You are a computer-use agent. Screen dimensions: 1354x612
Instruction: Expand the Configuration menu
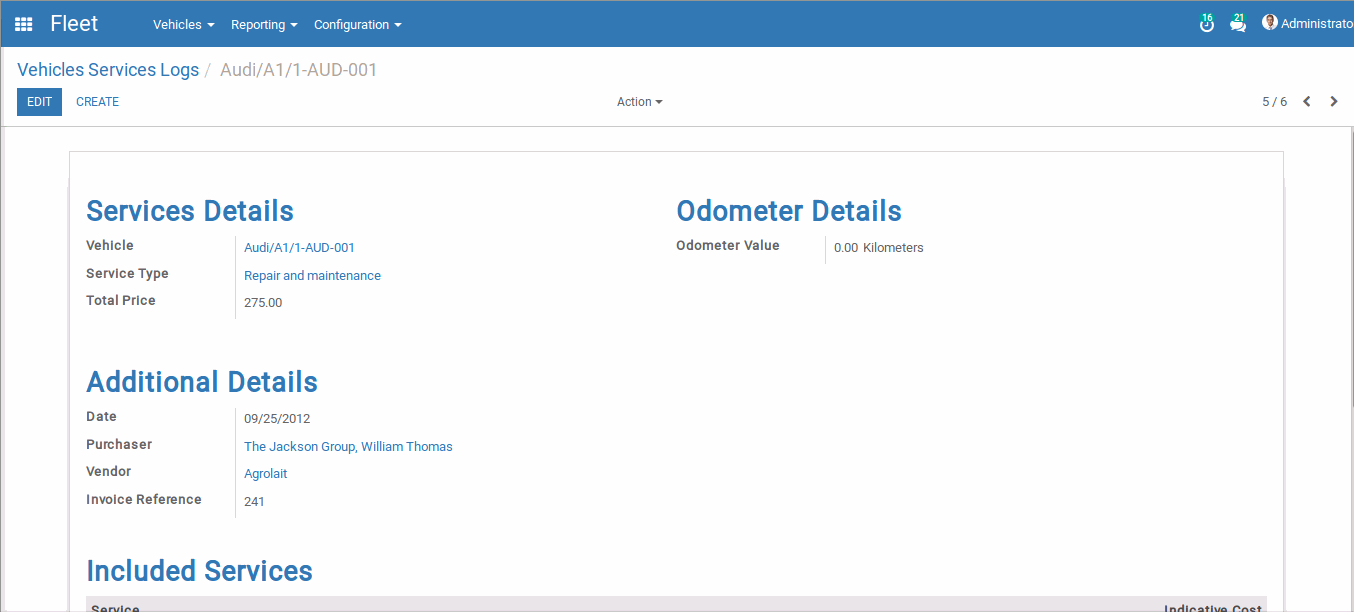pos(358,24)
